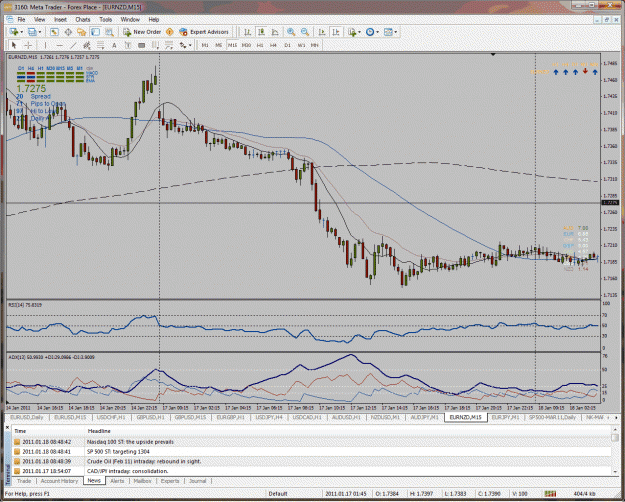Close the Terminal panel with x
The image size is (625, 502).
click(7, 427)
